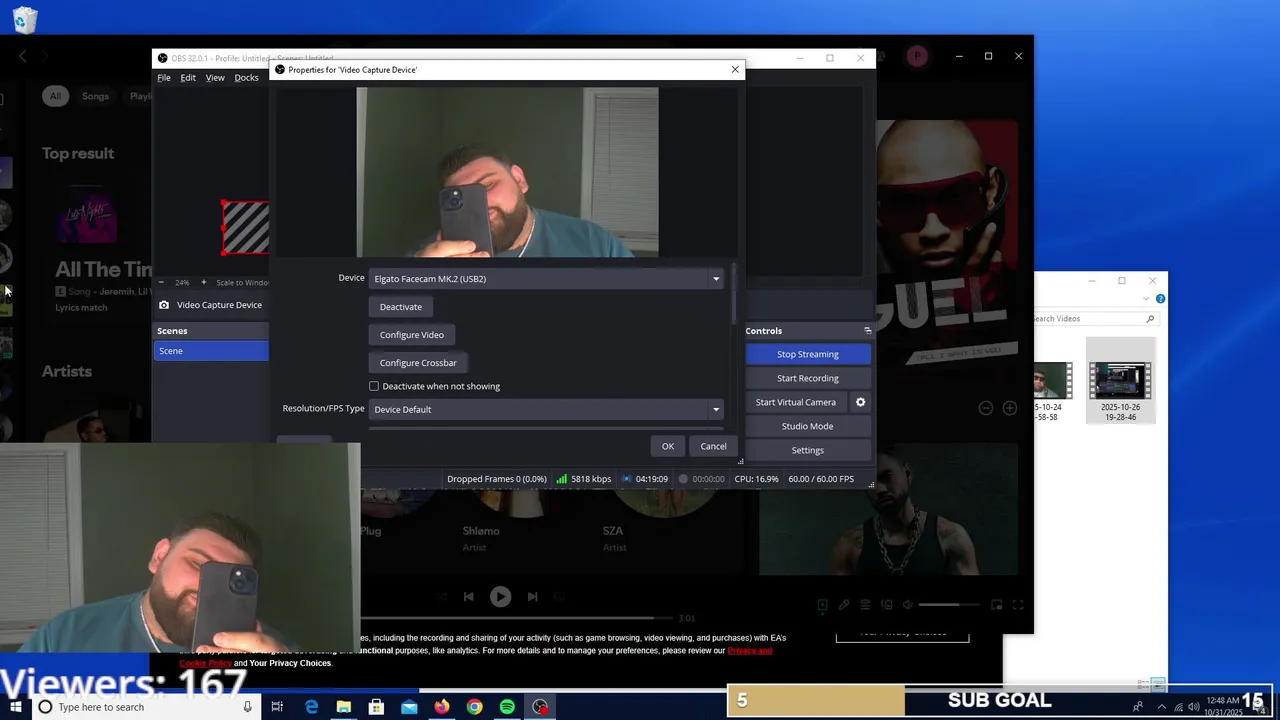The image size is (1280, 720).
Task: Show hidden icons chevron in system tray
Action: (x=1161, y=707)
